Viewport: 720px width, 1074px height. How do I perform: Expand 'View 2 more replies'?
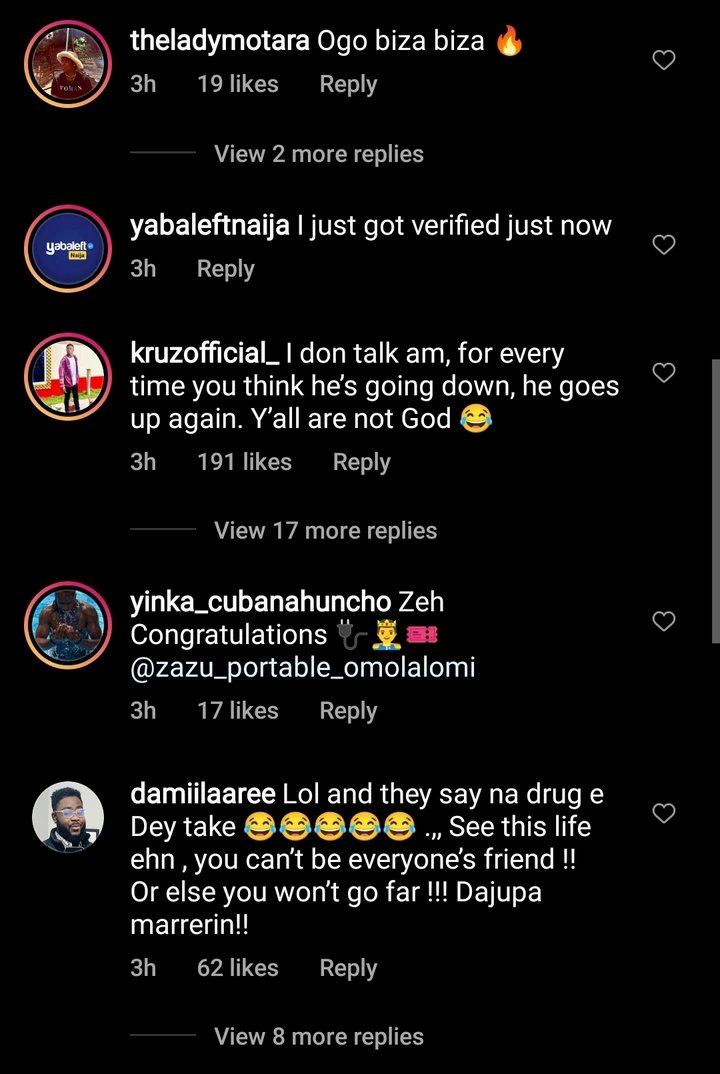click(318, 154)
